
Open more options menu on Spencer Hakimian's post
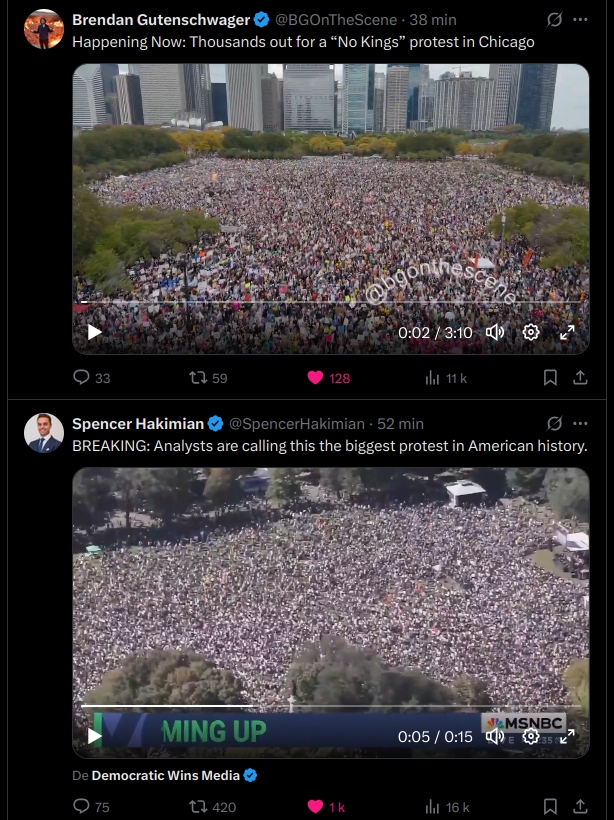580,424
